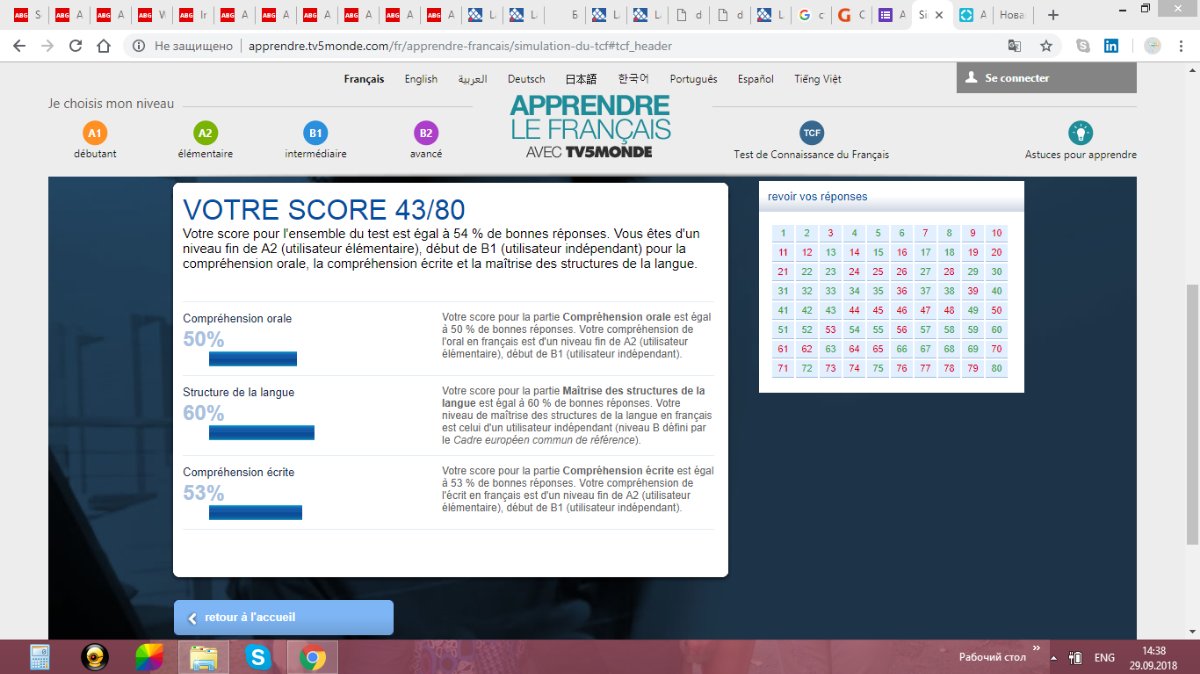Click the translate page icon in address bar

click(x=1014, y=46)
